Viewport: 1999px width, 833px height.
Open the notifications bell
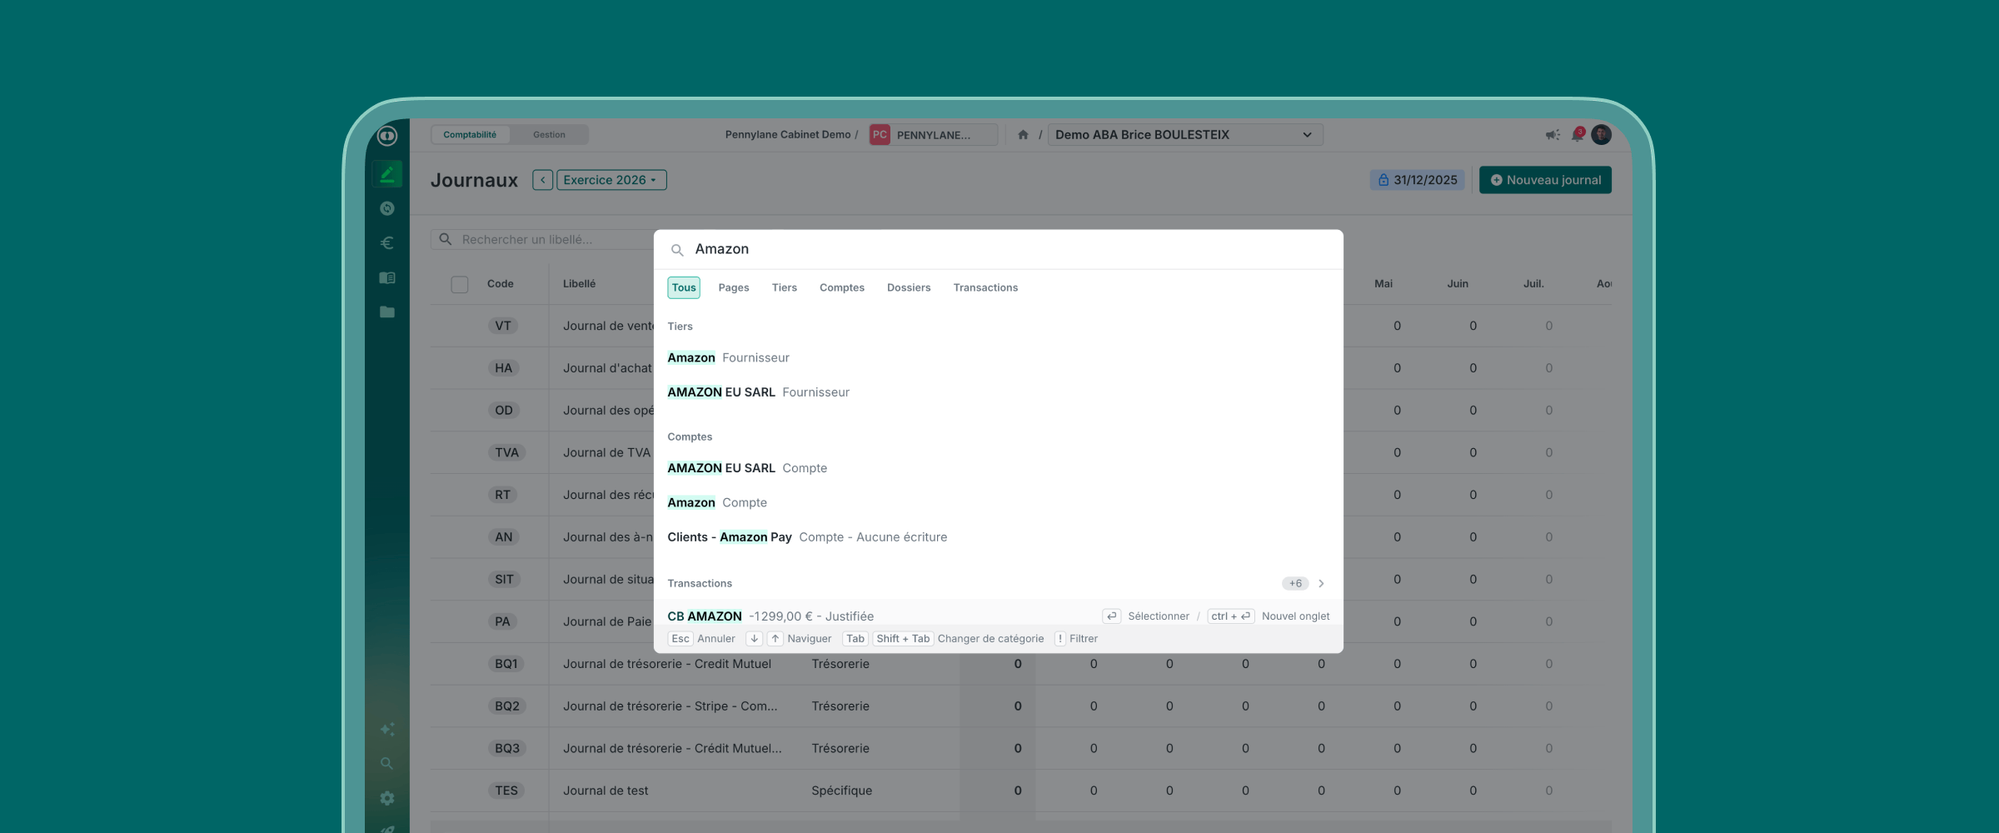click(x=1577, y=135)
